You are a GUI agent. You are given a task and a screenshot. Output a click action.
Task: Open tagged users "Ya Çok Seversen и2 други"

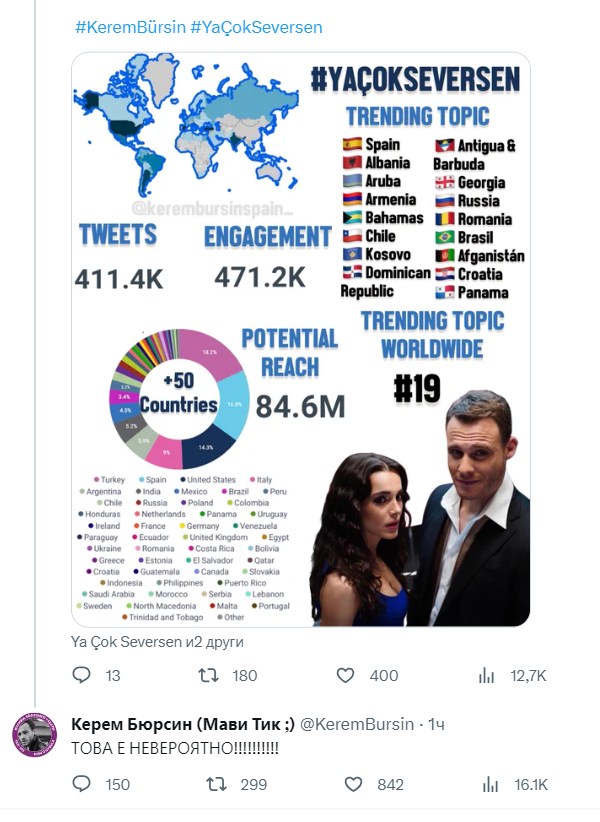[157, 642]
